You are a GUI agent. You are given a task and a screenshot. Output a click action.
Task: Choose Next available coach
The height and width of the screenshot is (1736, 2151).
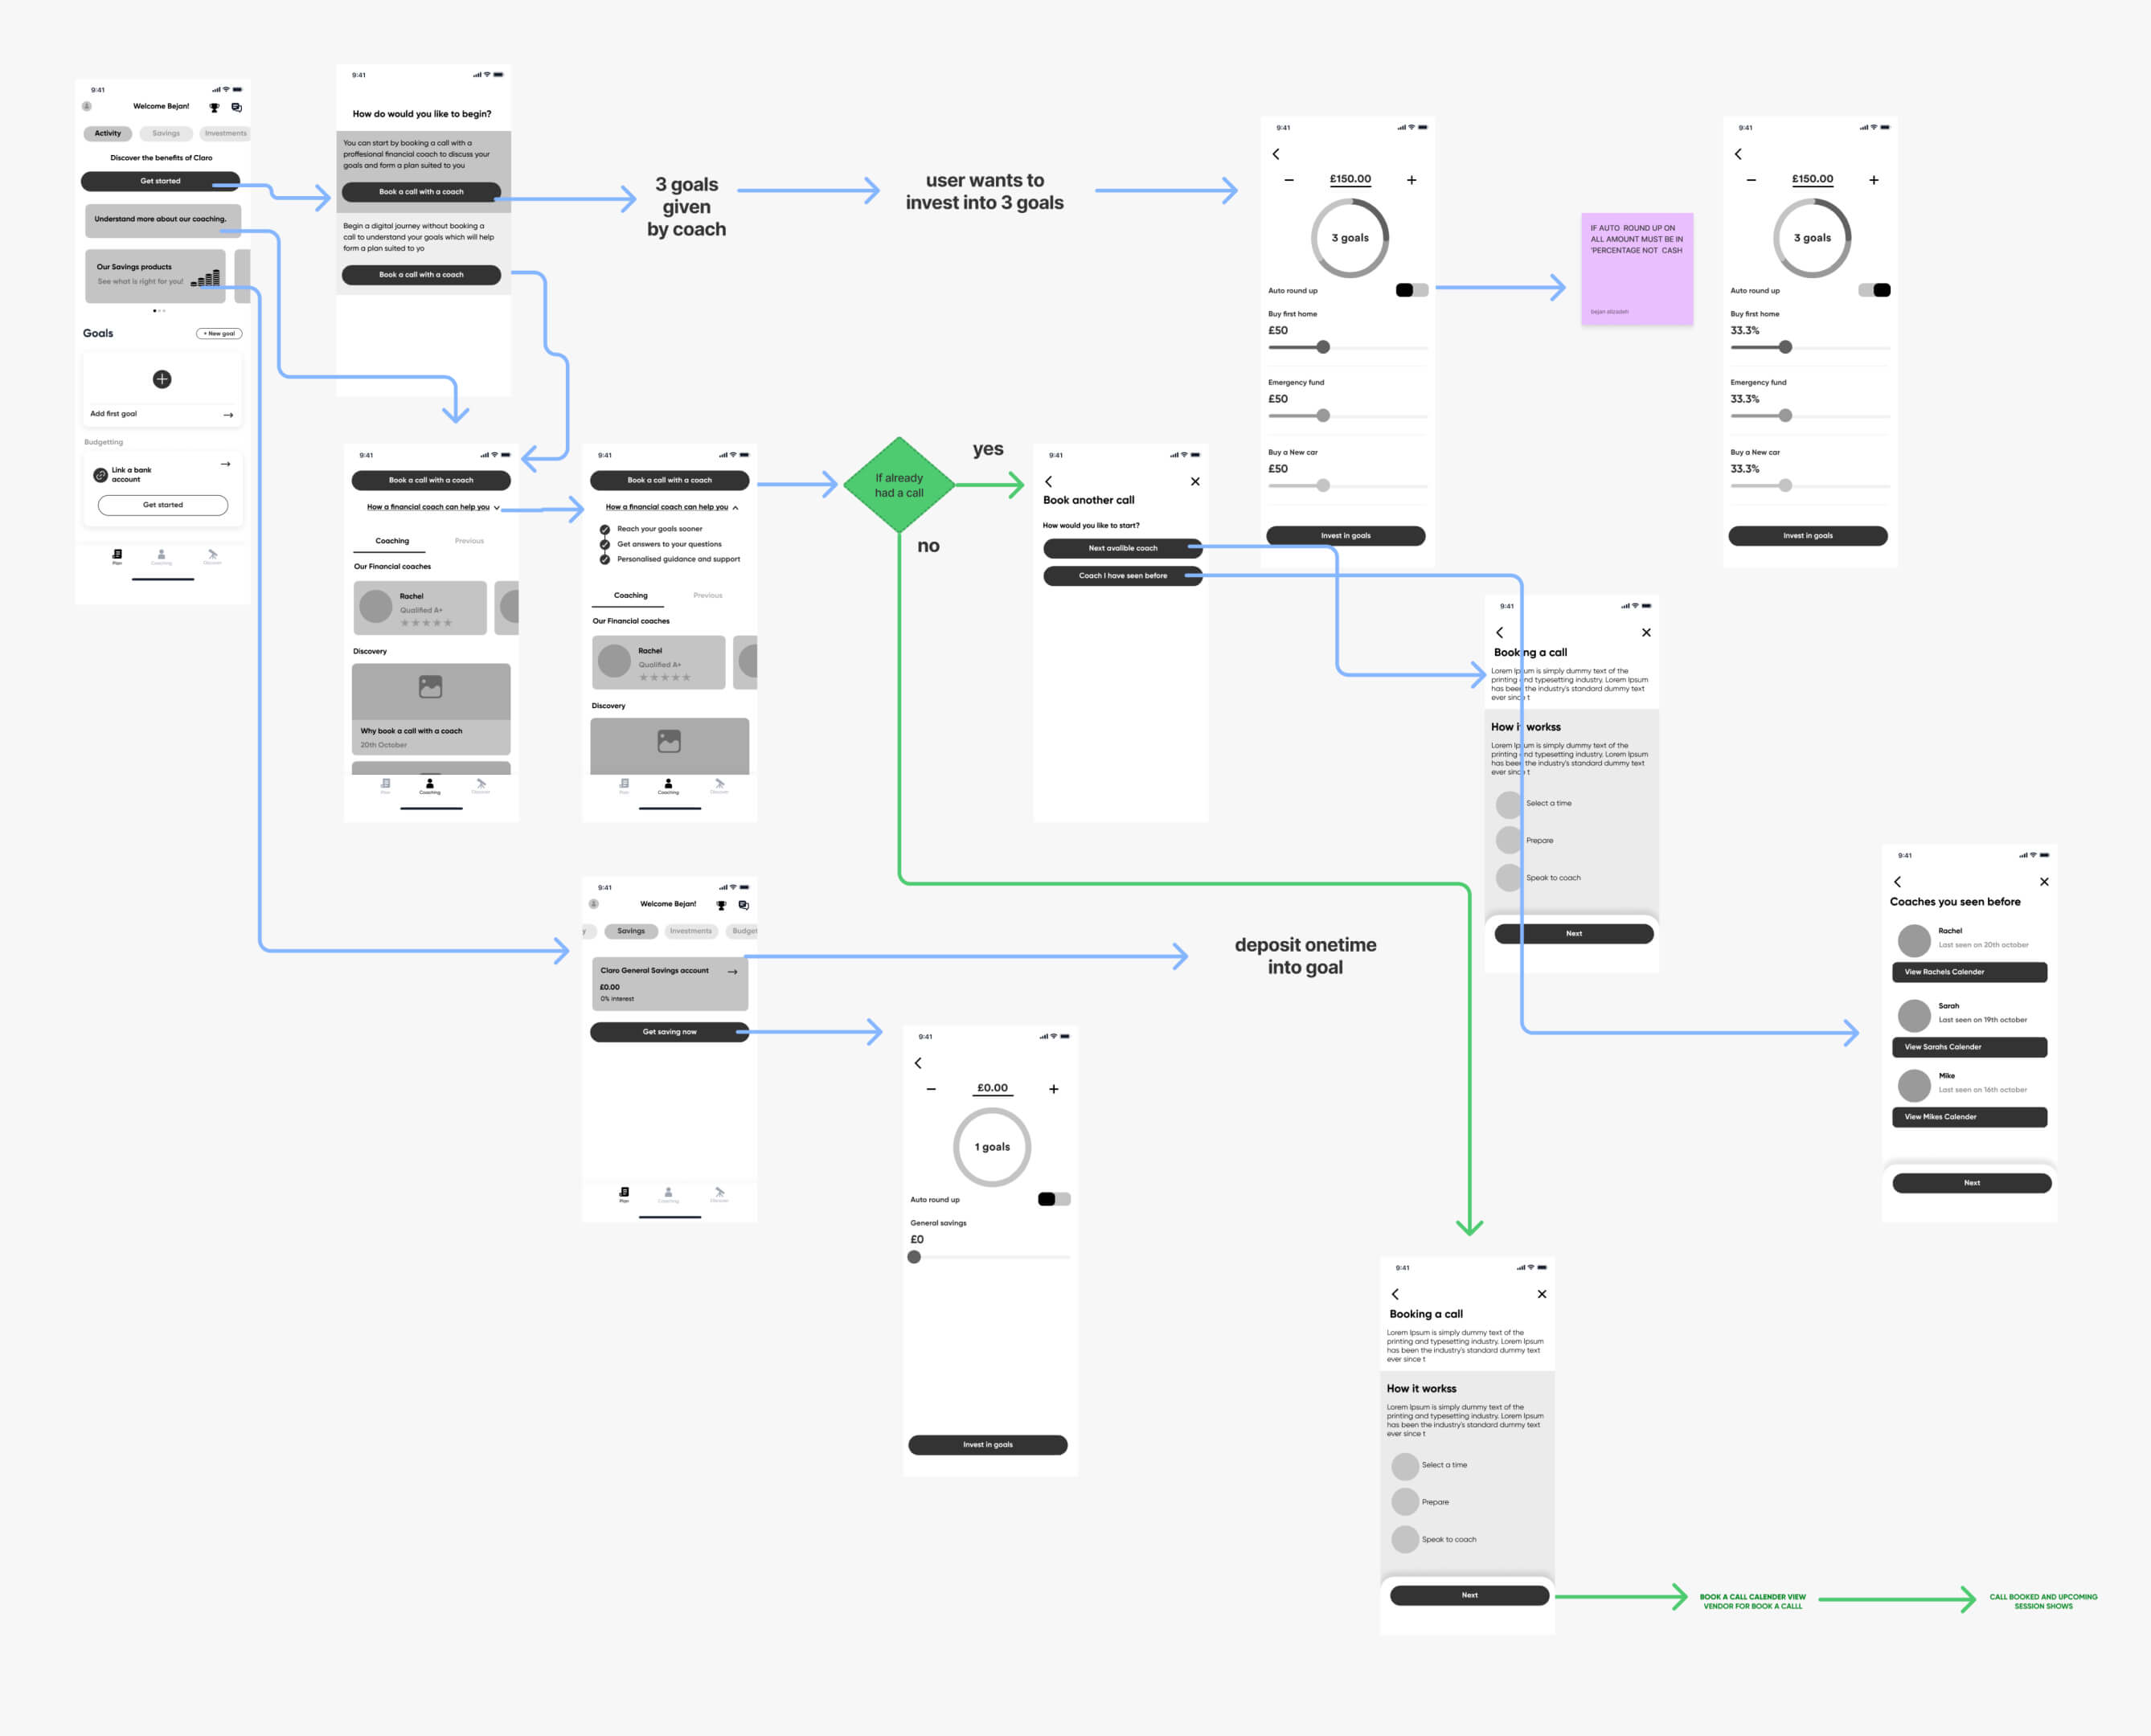pos(1122,548)
